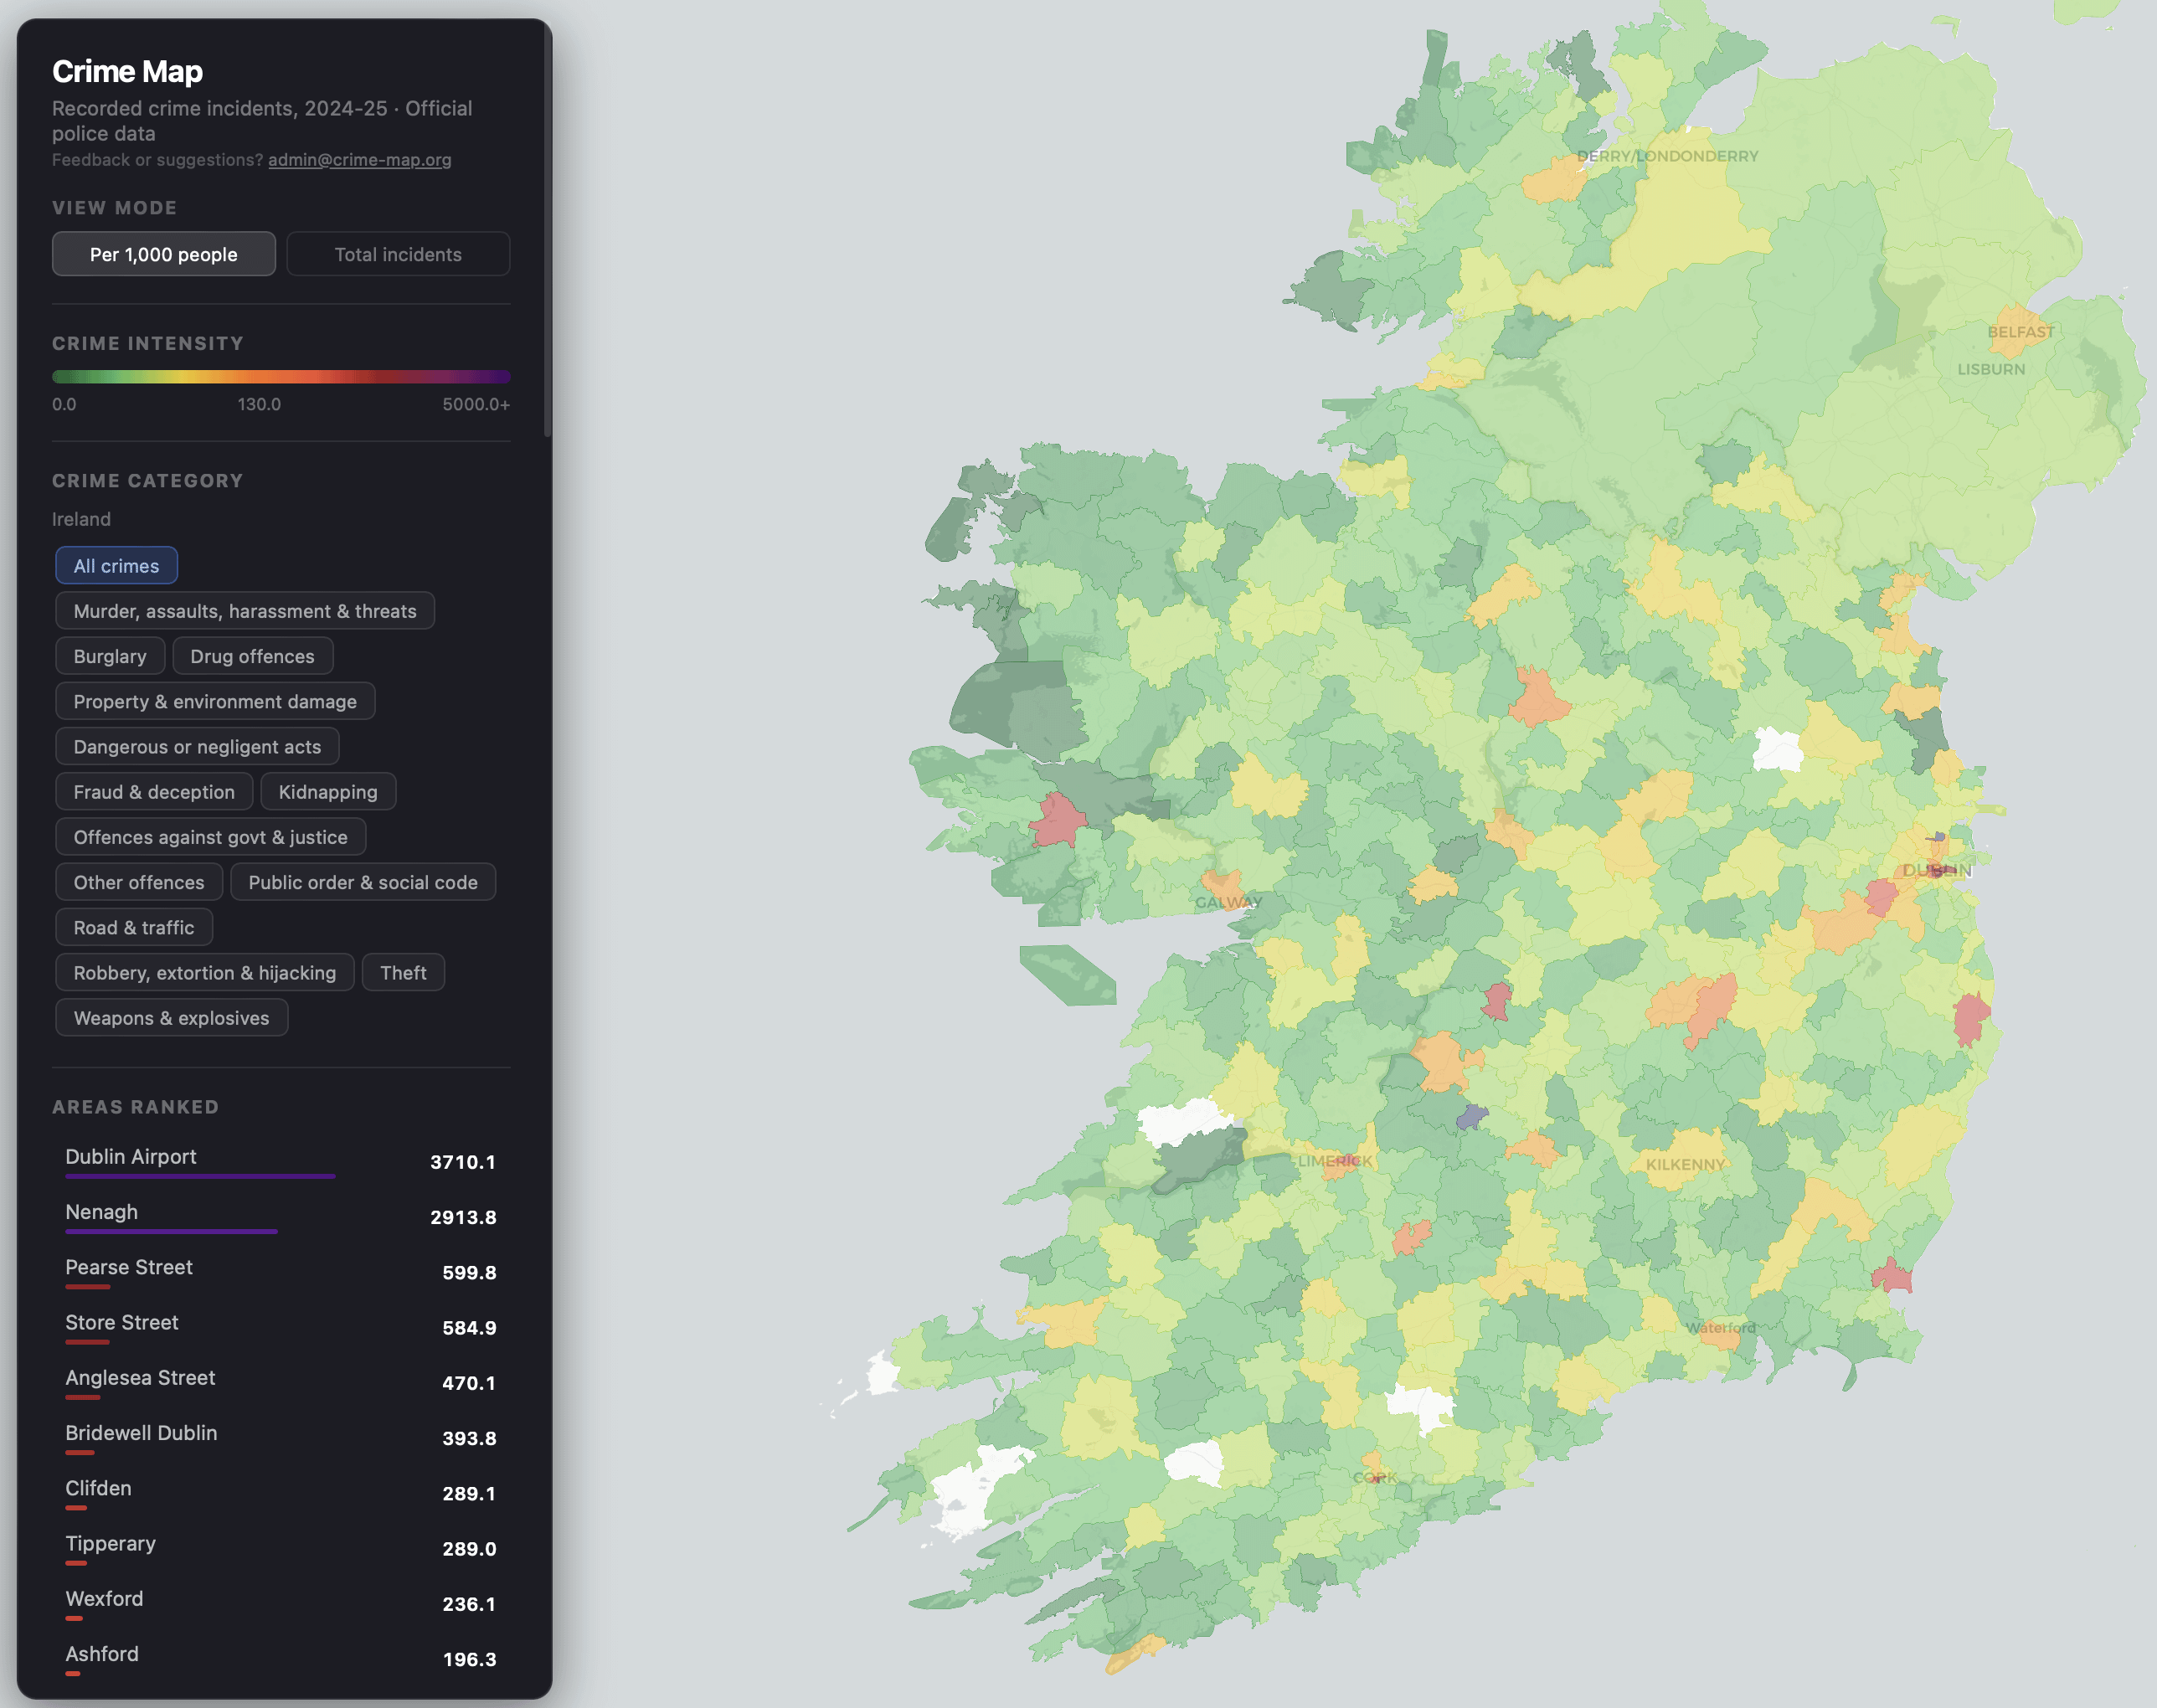2157x1708 pixels.
Task: Pick Weapons & explosives category
Action: pos(171,1018)
